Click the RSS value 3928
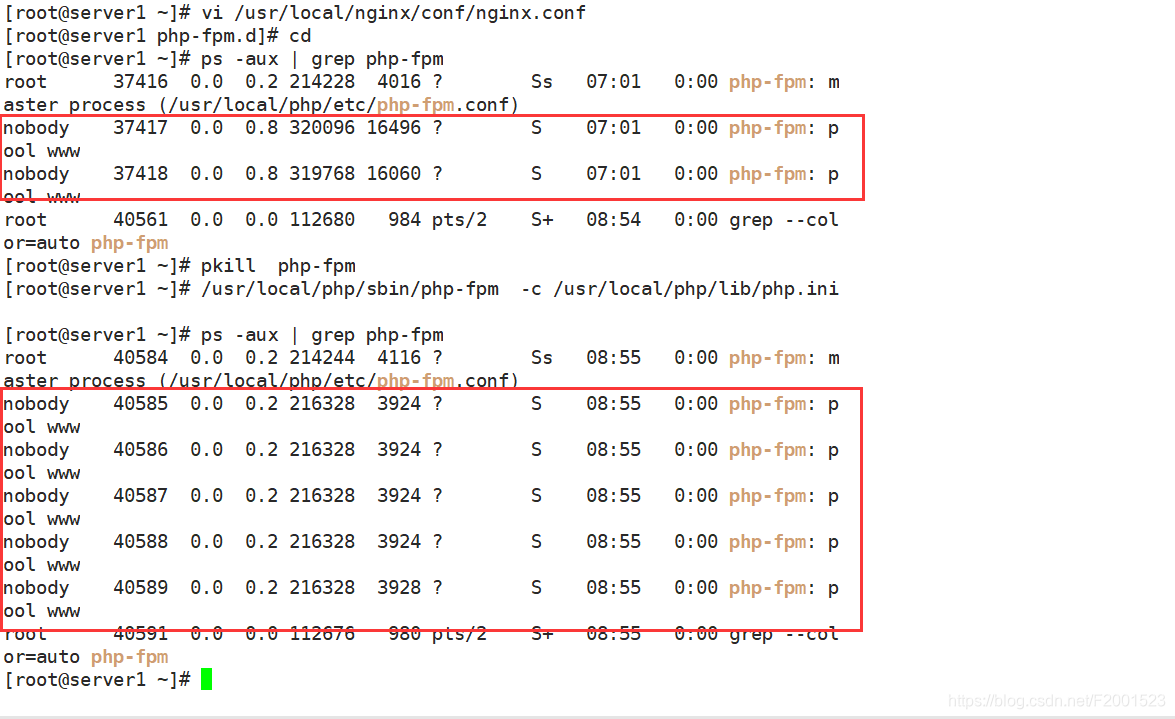The height and width of the screenshot is (719, 1175). point(399,588)
